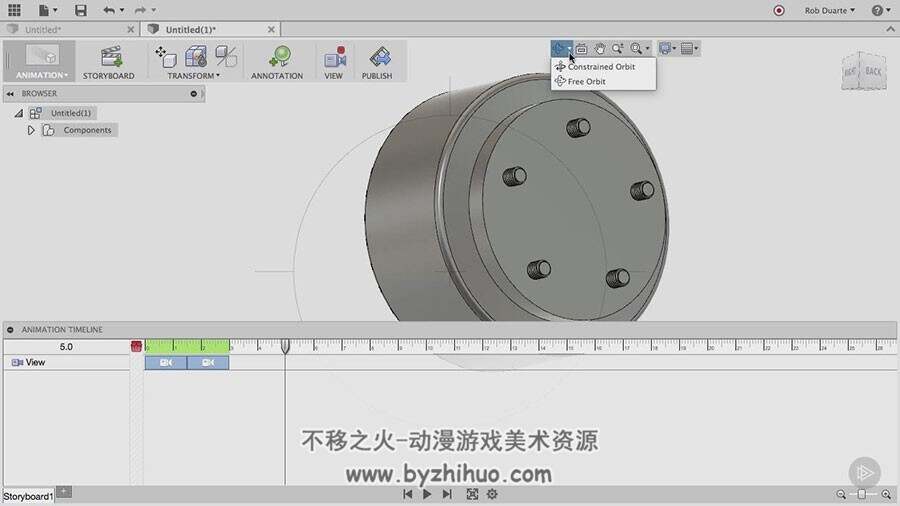Open the undo history dropdown arrow
900x506 pixels.
coord(122,10)
